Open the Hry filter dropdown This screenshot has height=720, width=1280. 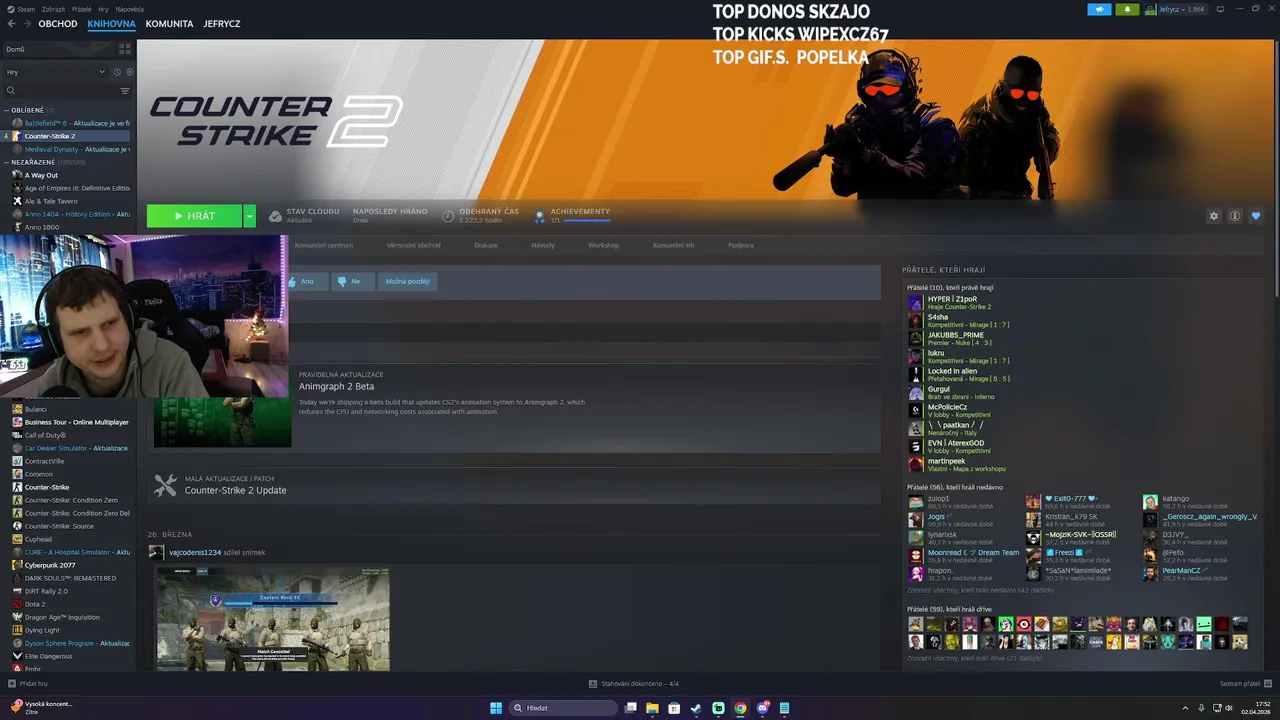55,72
